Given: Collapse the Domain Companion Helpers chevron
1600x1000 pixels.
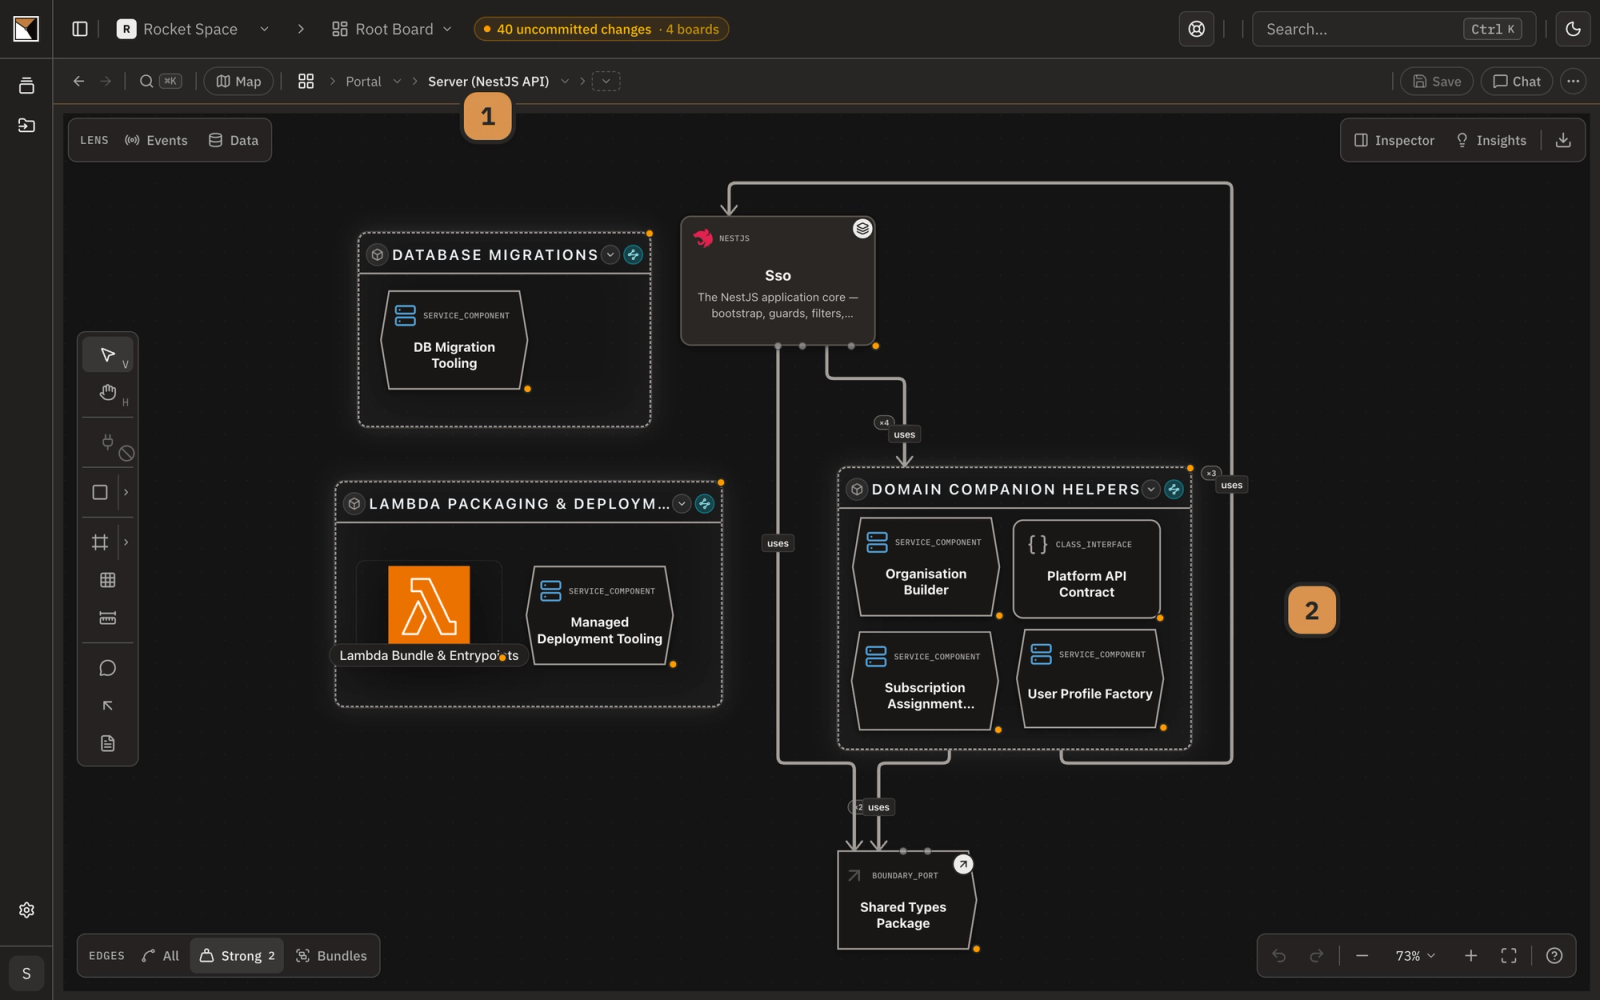Looking at the screenshot, I should [1151, 489].
